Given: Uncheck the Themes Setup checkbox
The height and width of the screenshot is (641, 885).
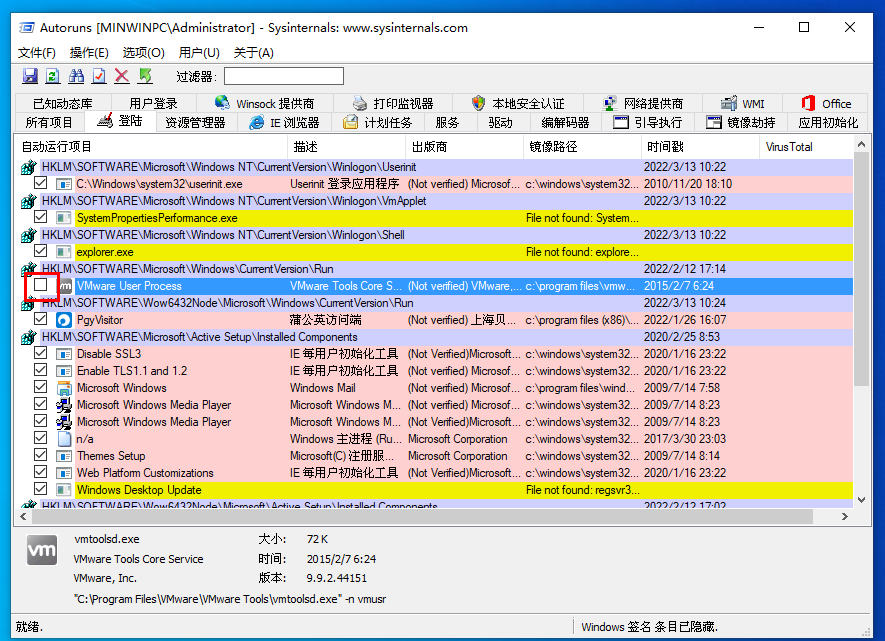Looking at the screenshot, I should (40, 455).
